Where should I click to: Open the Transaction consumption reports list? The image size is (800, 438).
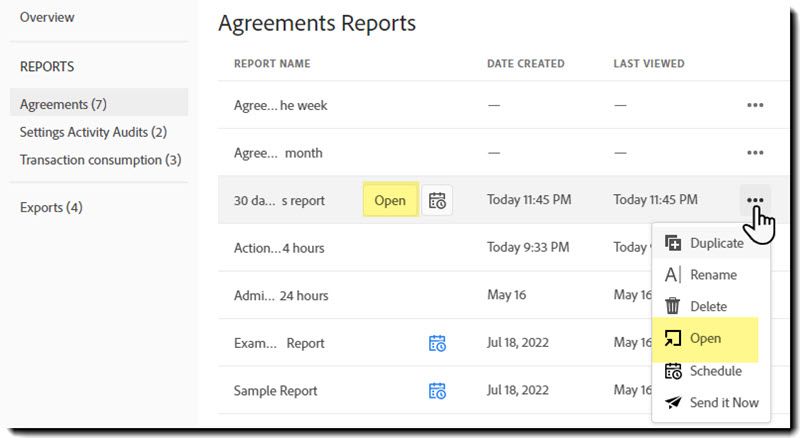tap(100, 160)
